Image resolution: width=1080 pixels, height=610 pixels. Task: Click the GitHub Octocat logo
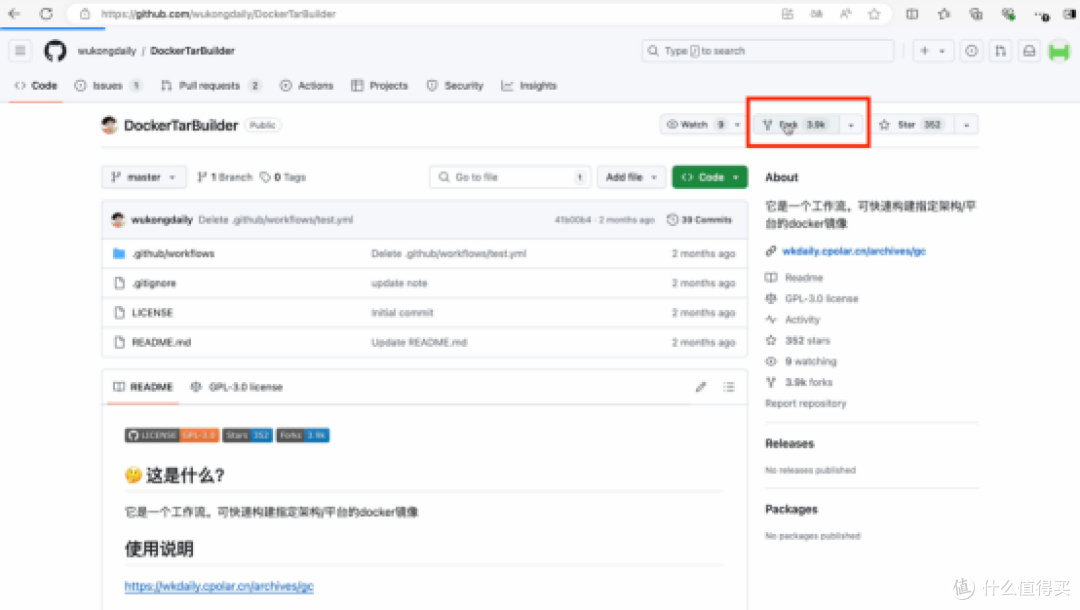55,51
